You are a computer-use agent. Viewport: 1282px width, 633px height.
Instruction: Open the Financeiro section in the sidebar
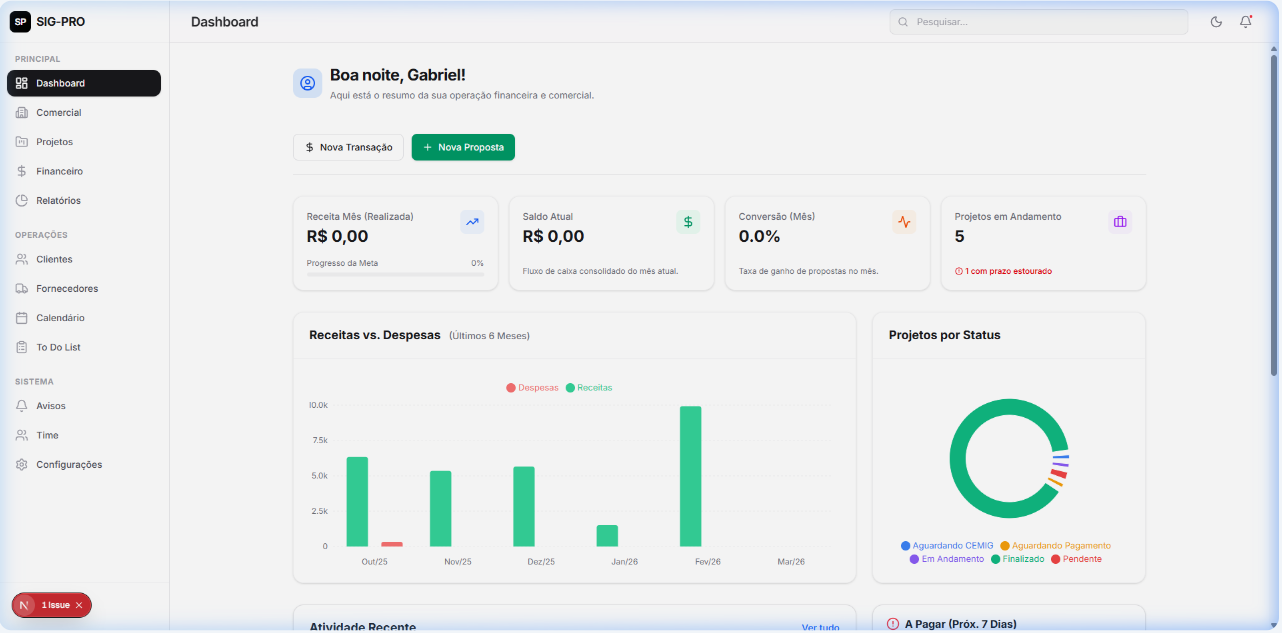(60, 171)
